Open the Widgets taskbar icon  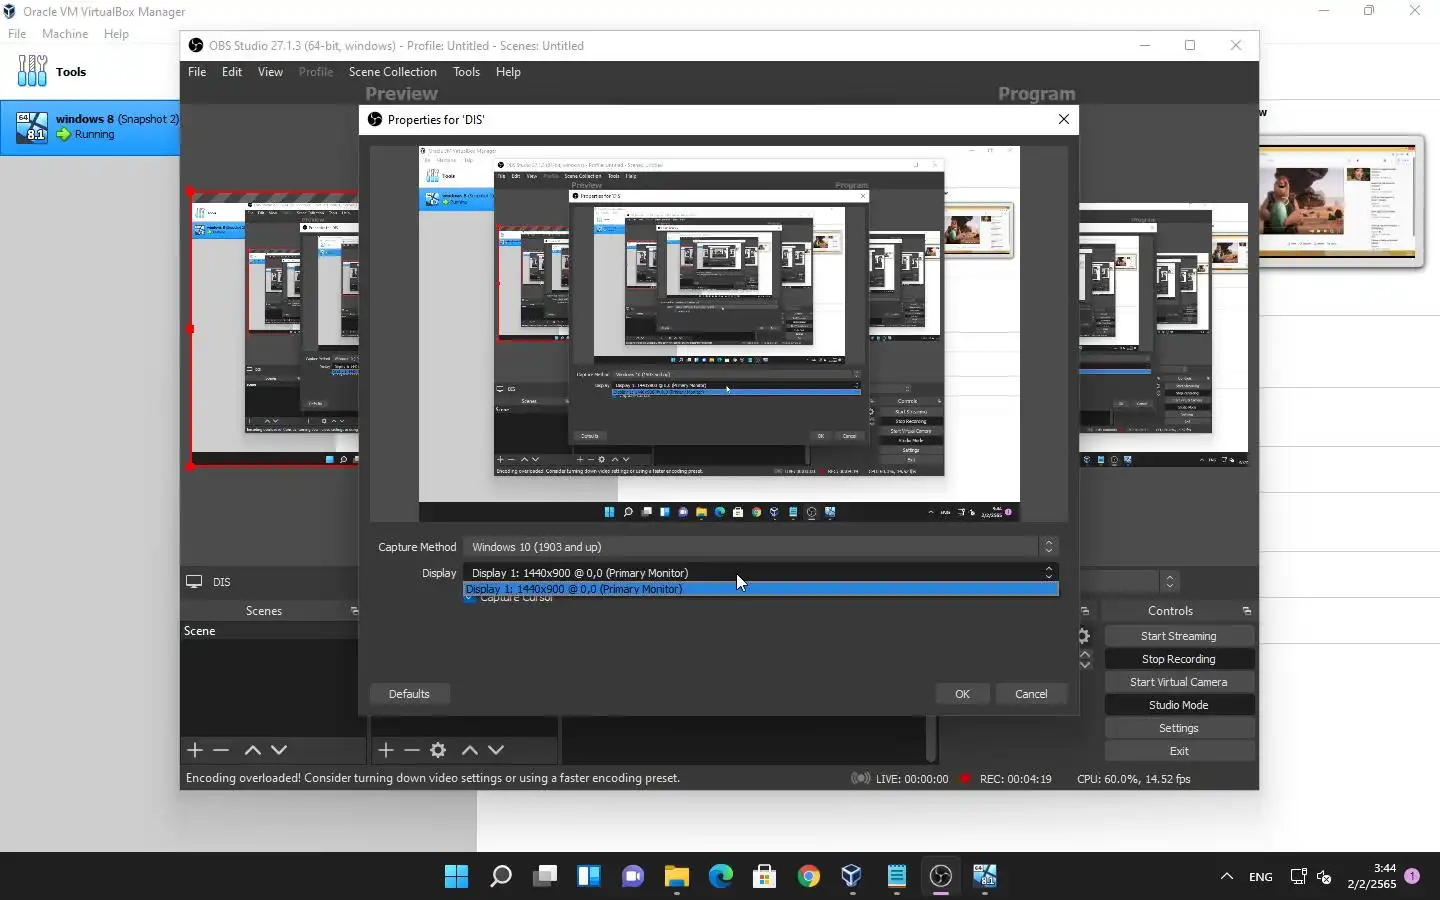(x=589, y=877)
